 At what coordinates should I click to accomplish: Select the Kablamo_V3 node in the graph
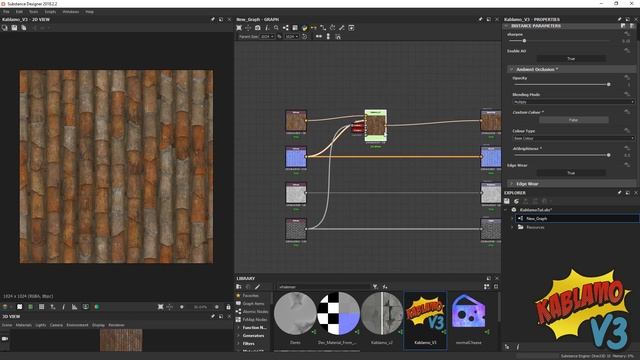376,125
